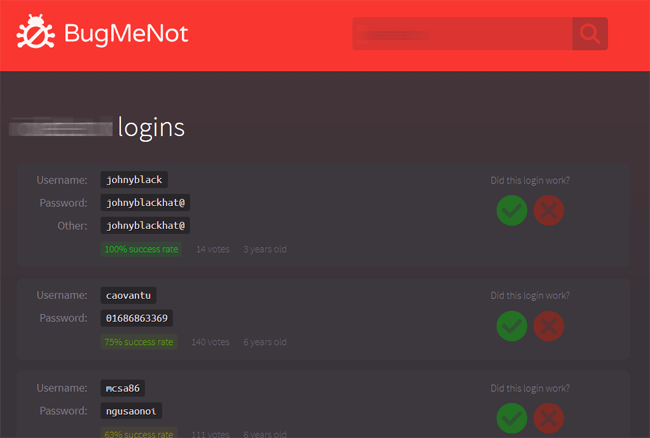Click the 63% success rate badge
The image size is (650, 438).
(139, 433)
